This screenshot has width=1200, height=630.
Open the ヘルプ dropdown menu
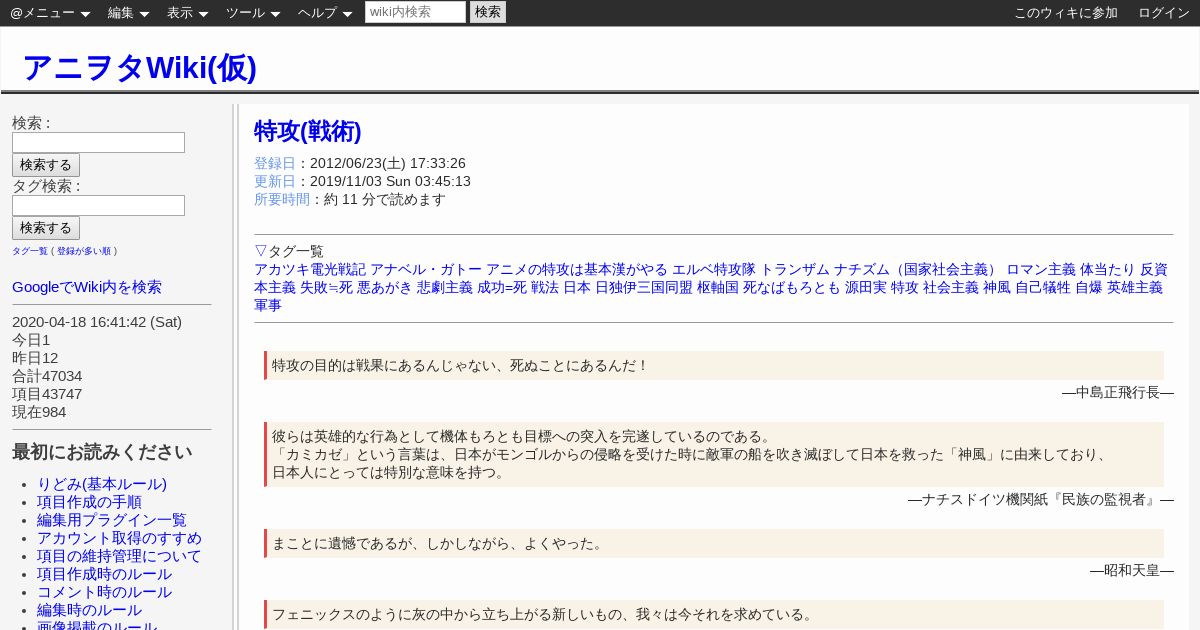325,13
